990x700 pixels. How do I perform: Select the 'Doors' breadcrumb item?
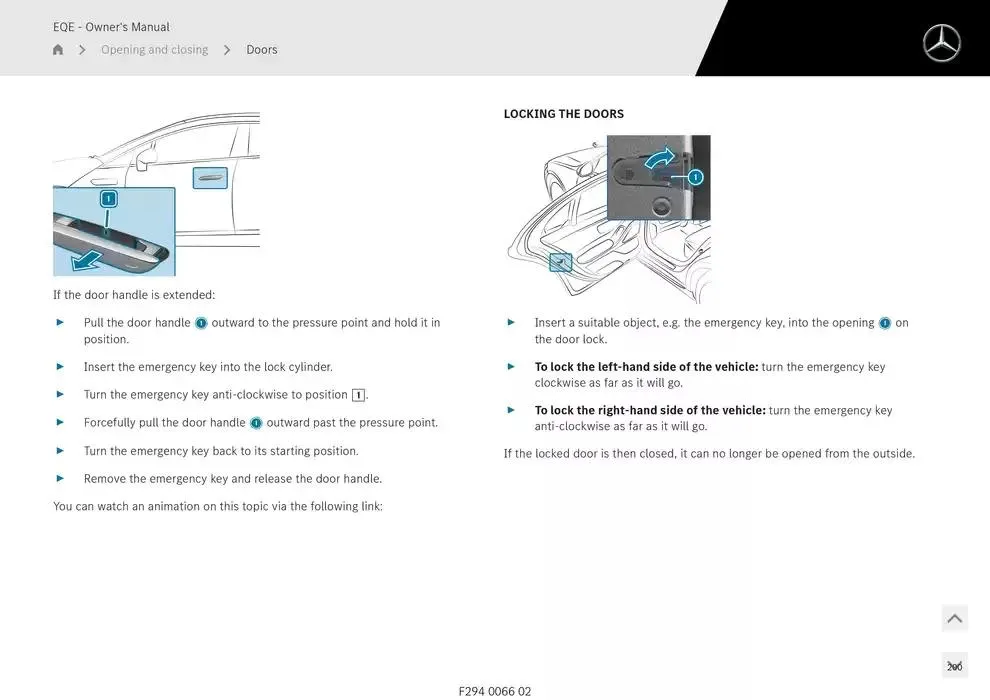tap(262, 50)
